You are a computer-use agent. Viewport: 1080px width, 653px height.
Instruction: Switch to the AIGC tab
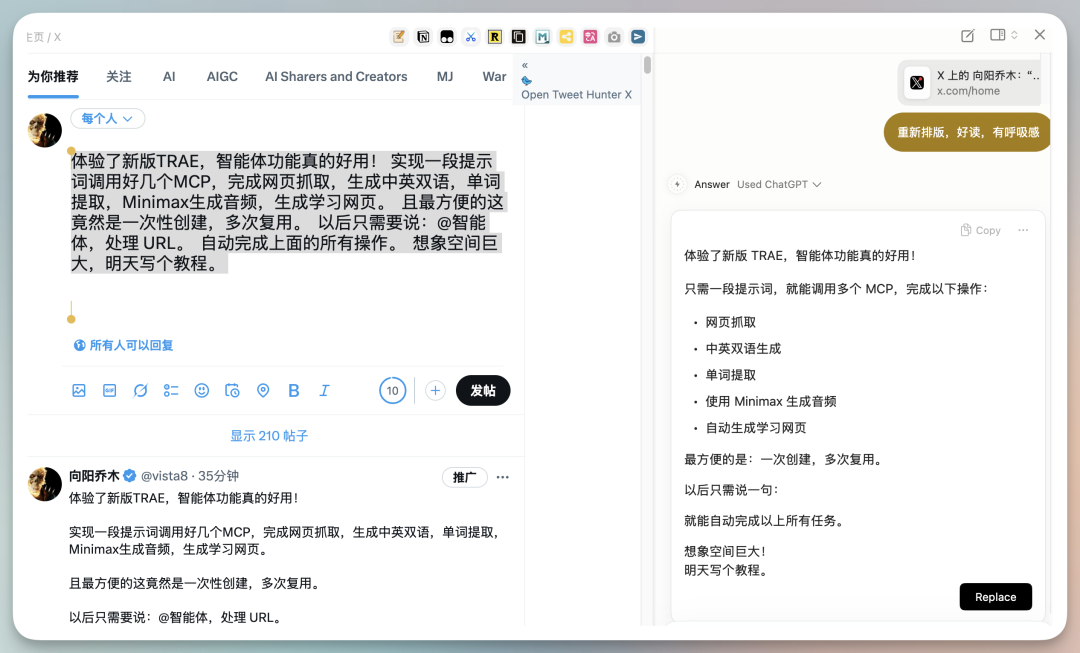(x=222, y=77)
